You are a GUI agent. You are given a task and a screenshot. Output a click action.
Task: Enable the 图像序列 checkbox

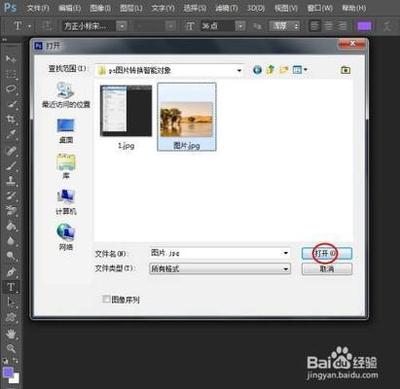tap(106, 299)
